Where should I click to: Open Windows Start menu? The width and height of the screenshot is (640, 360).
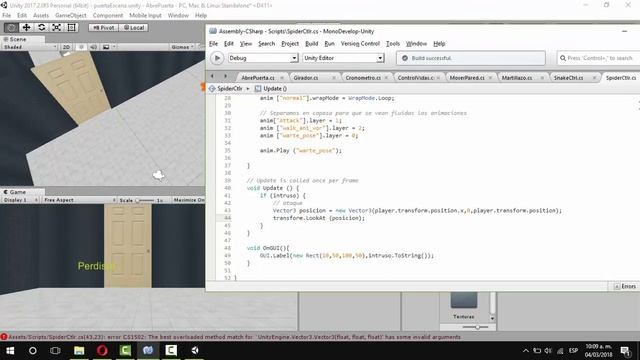pos(10,351)
